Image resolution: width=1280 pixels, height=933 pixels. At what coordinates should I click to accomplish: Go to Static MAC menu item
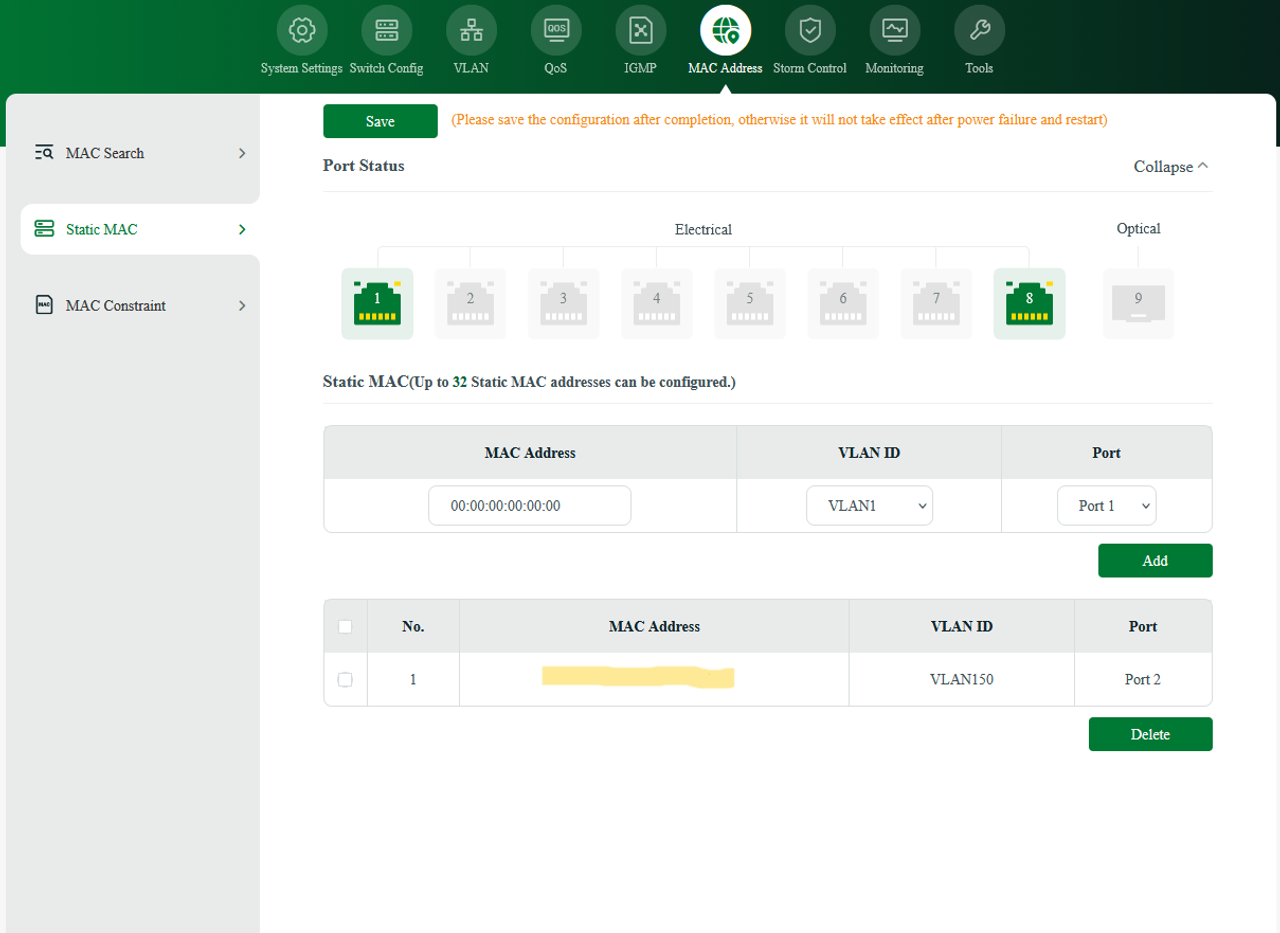(140, 229)
